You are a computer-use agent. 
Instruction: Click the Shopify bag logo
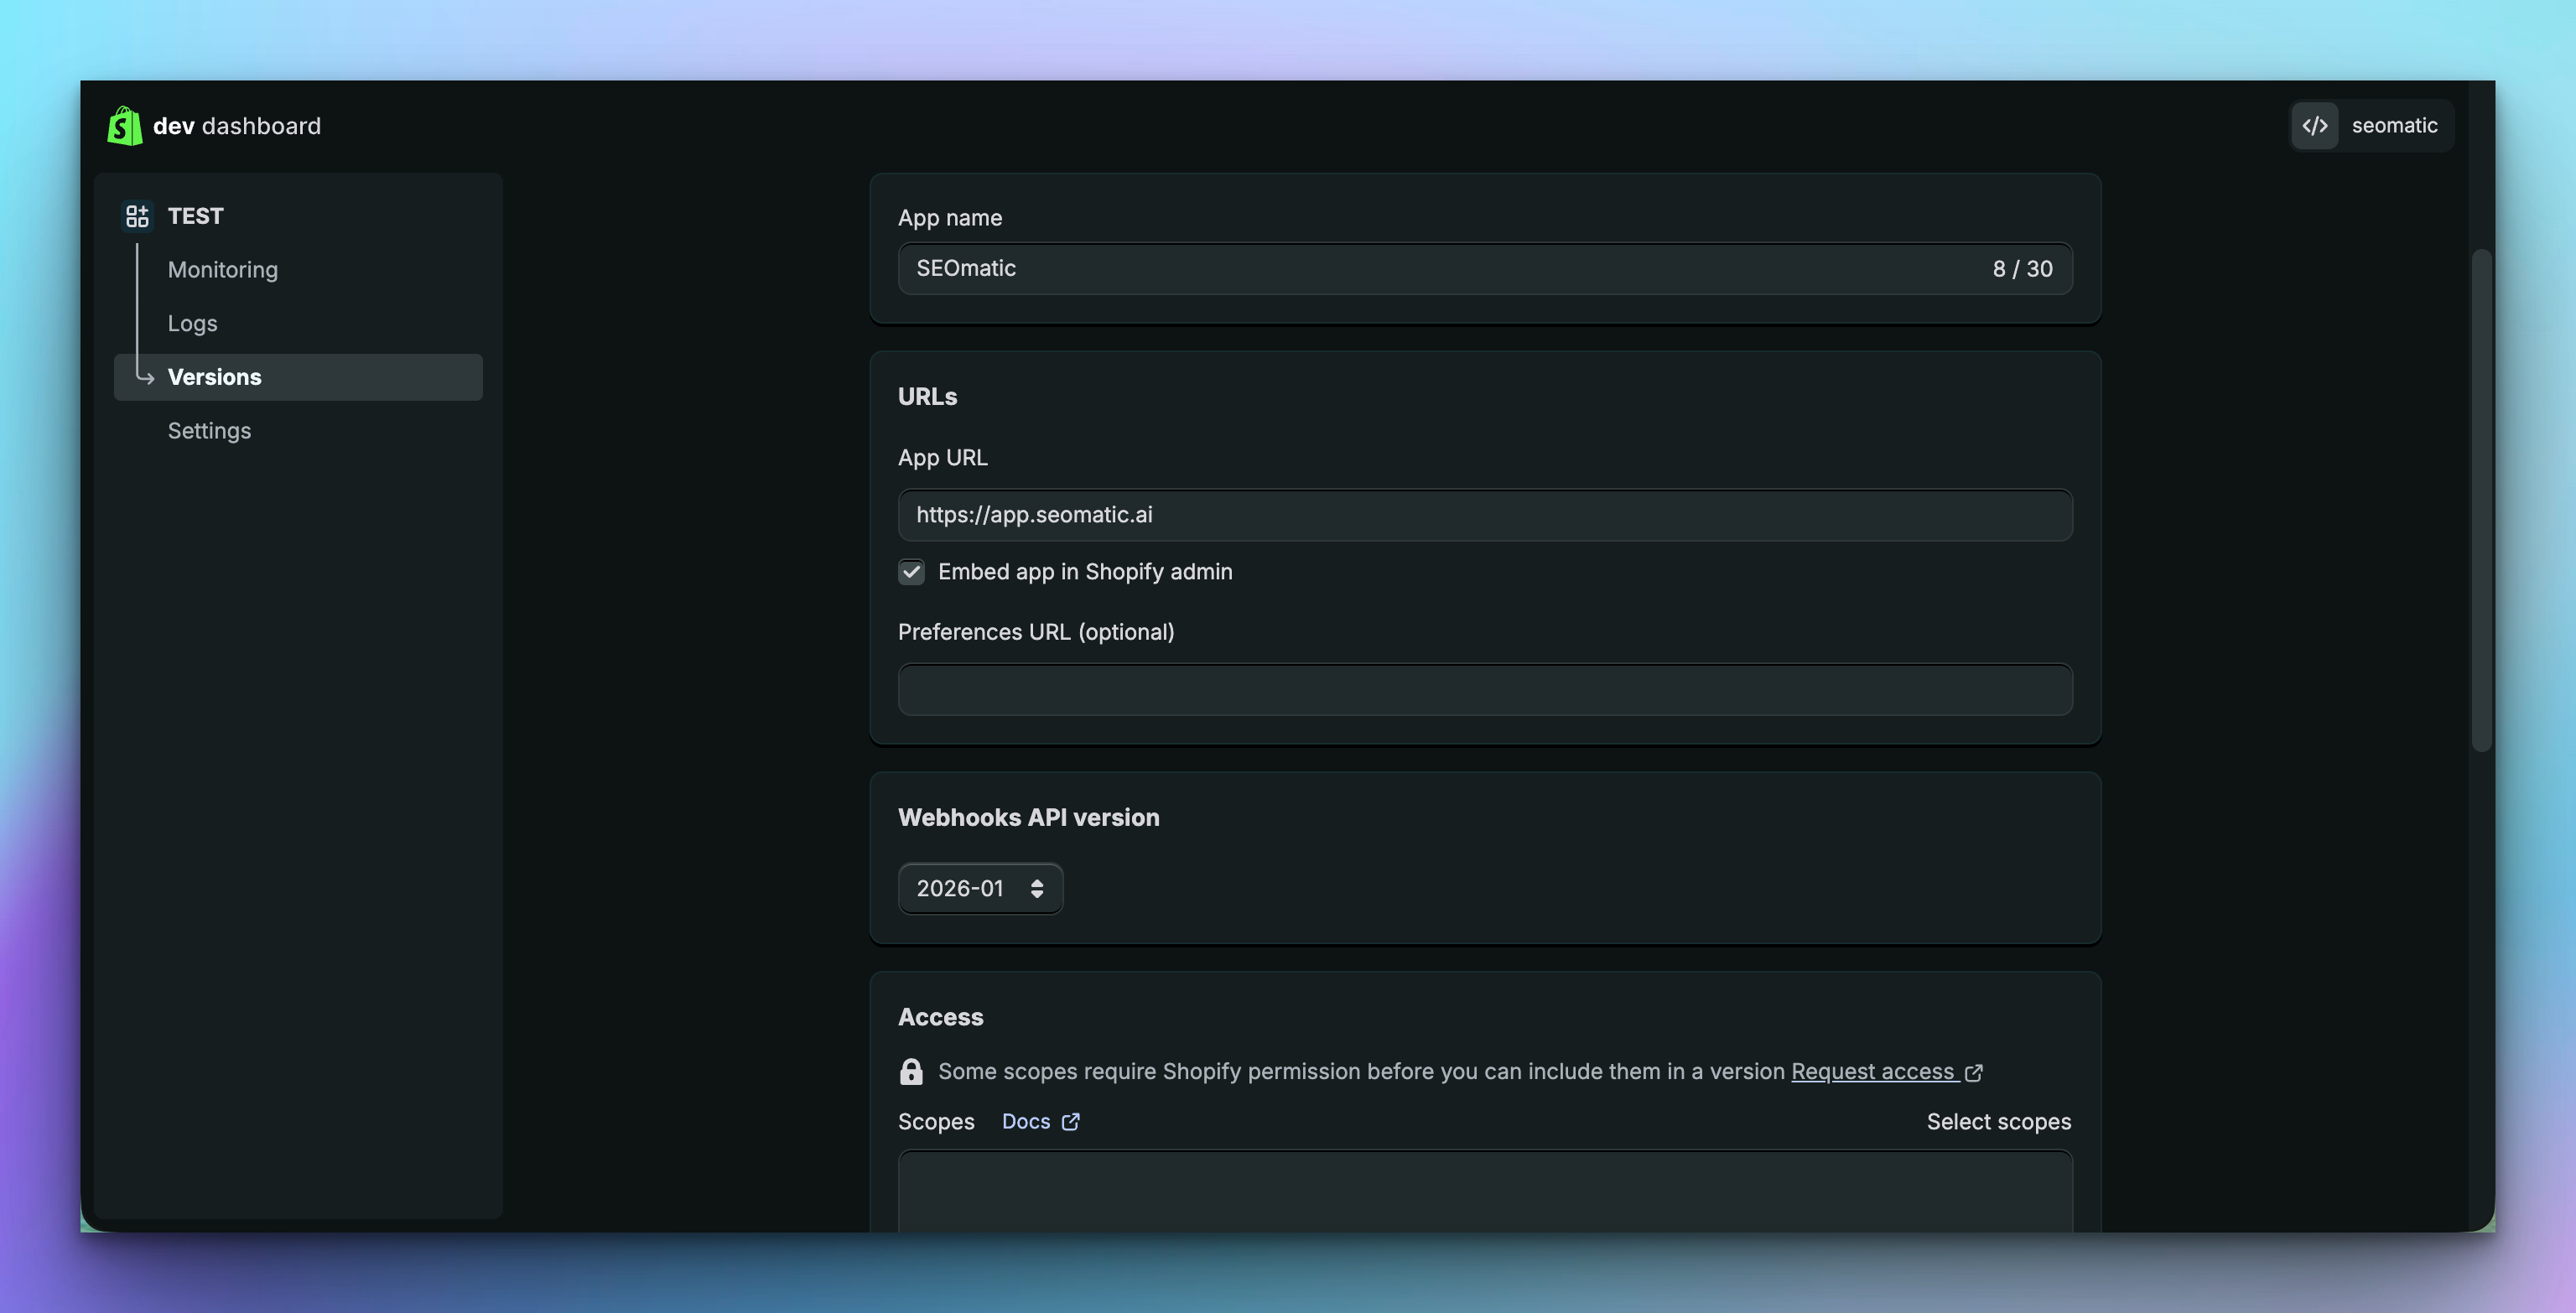(x=125, y=126)
